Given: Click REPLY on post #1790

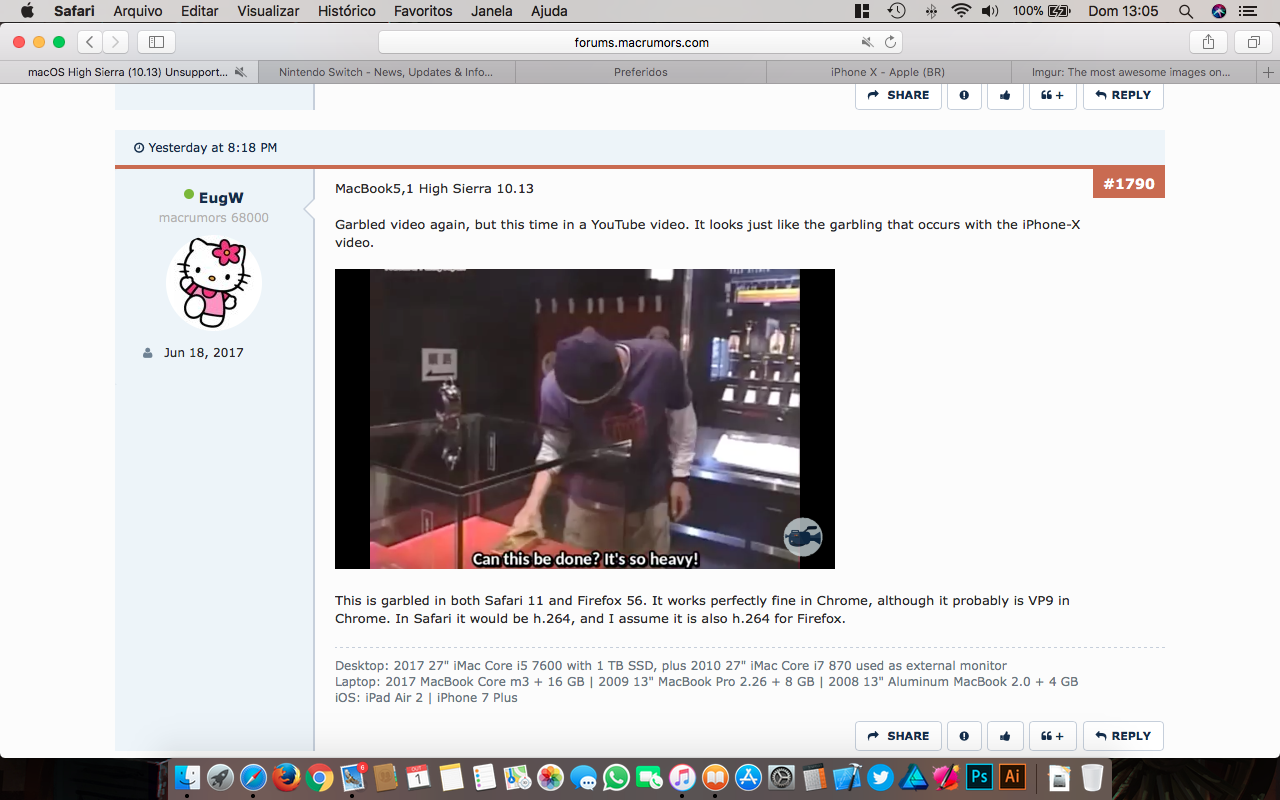Looking at the screenshot, I should pos(1123,736).
